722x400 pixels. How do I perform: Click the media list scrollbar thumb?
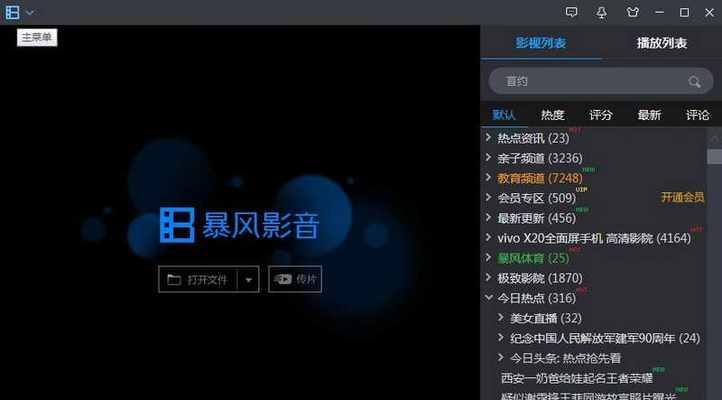[x=714, y=157]
